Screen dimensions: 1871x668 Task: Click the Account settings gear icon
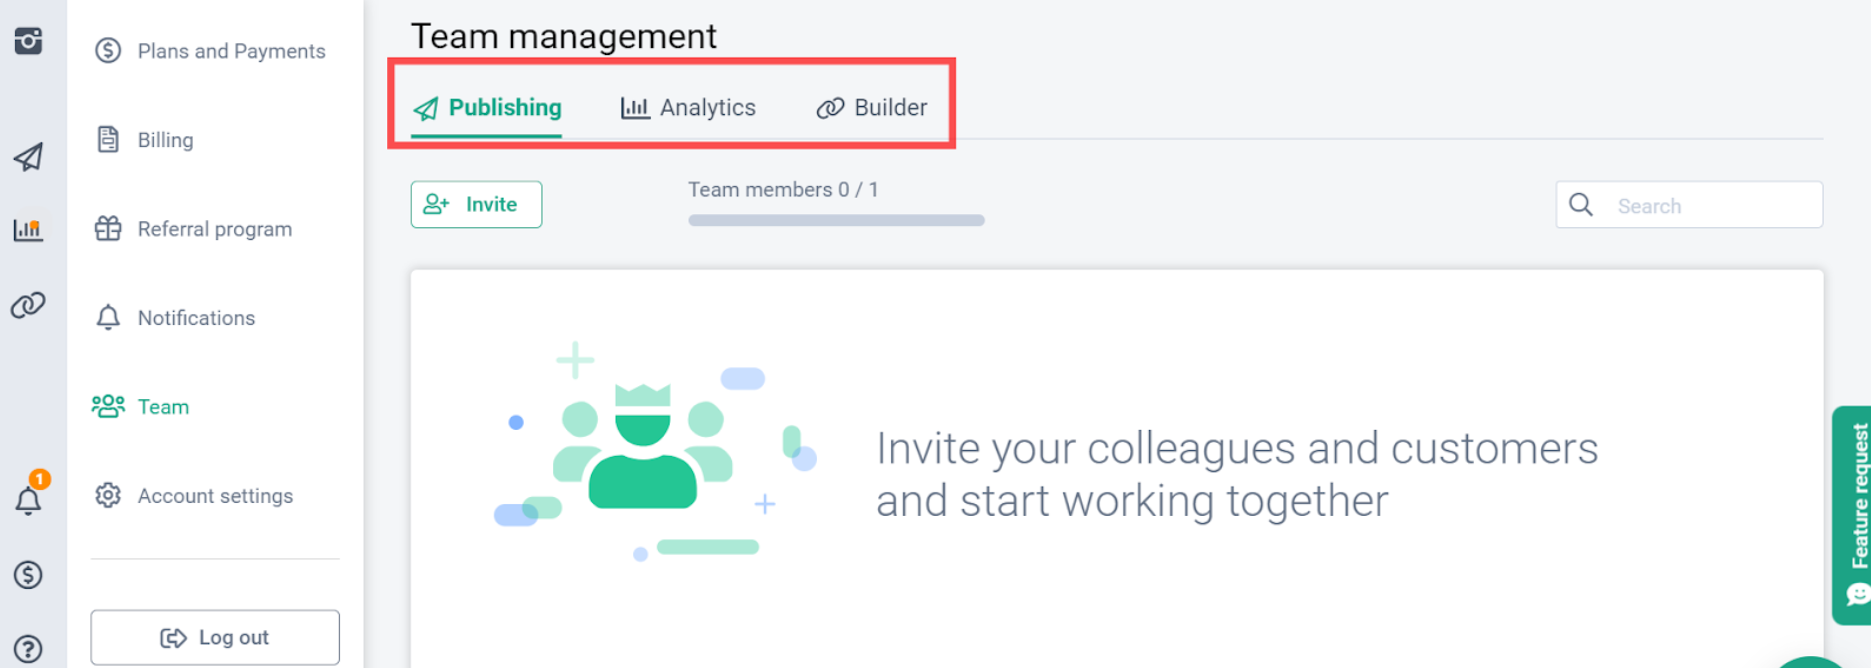point(108,495)
